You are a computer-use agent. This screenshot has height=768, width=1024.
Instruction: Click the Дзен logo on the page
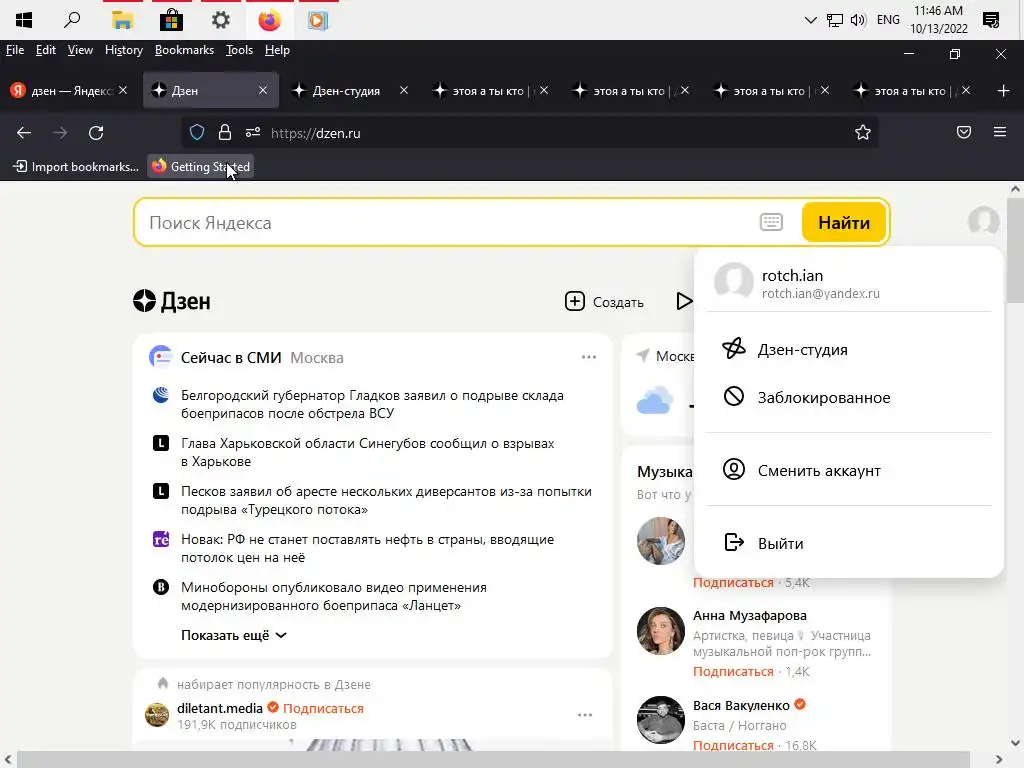172,301
